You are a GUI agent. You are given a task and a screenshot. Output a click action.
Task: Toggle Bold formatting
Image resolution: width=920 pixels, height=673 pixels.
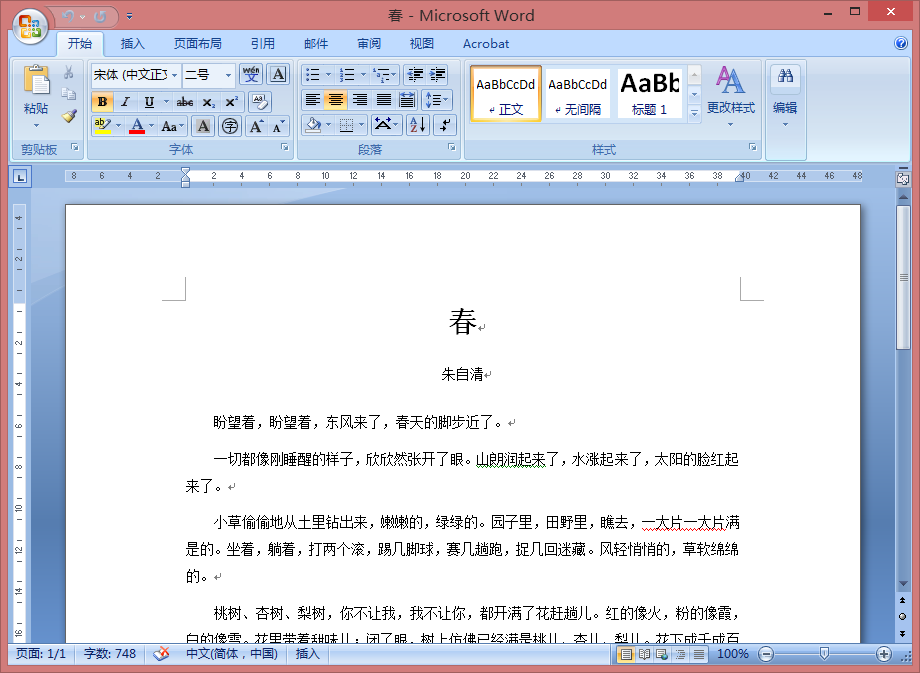102,102
